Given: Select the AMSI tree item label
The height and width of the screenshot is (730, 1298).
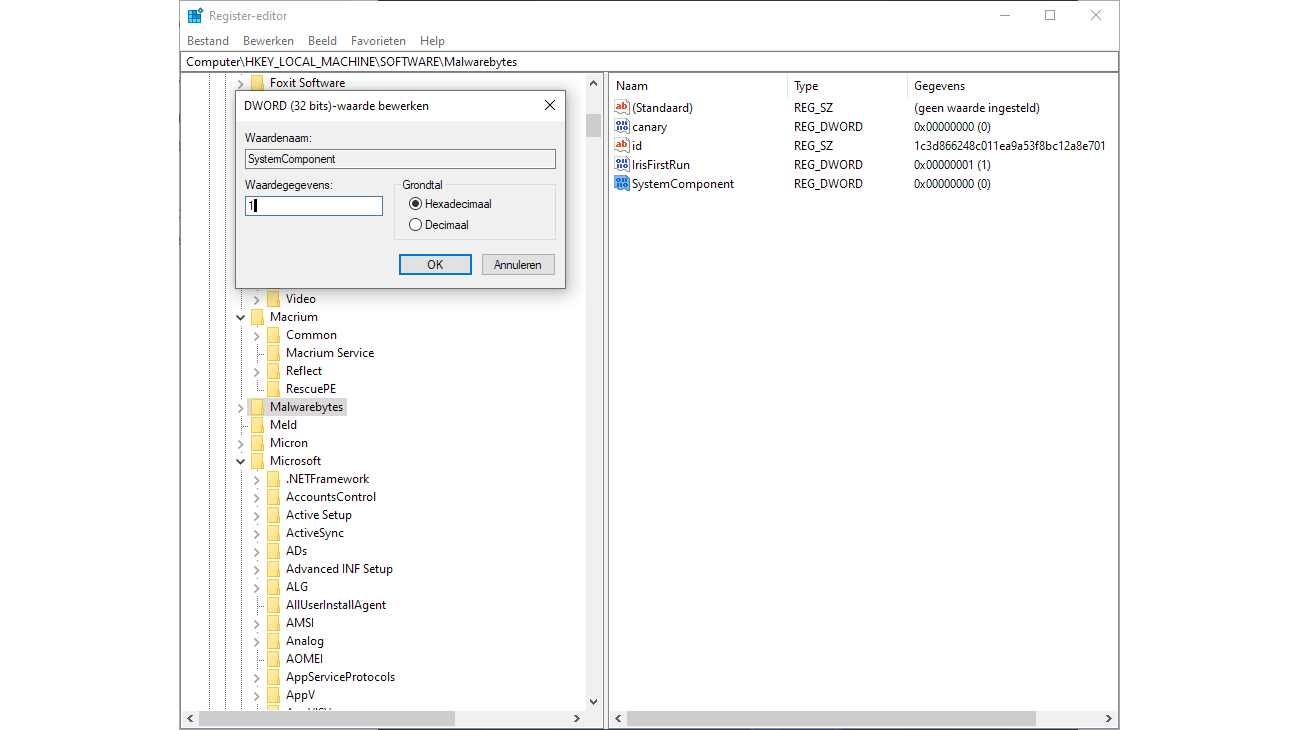Looking at the screenshot, I should tap(300, 623).
